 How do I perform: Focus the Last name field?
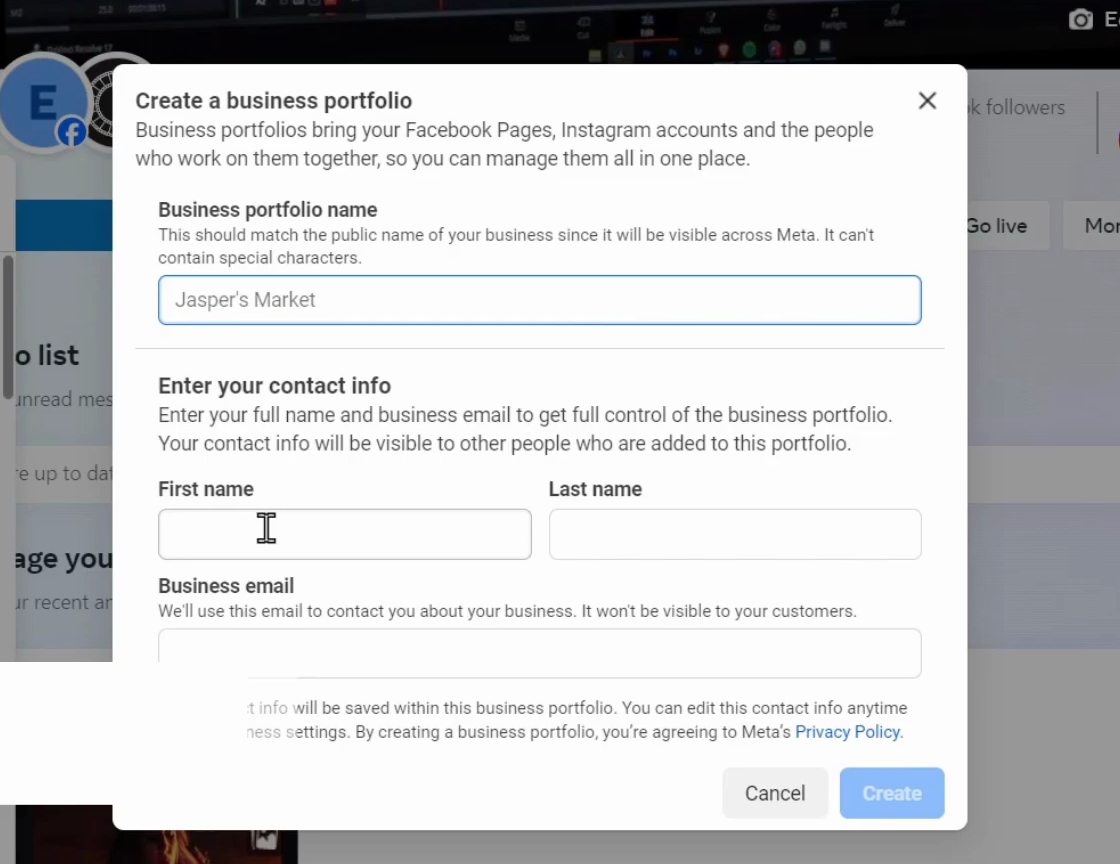[735, 534]
